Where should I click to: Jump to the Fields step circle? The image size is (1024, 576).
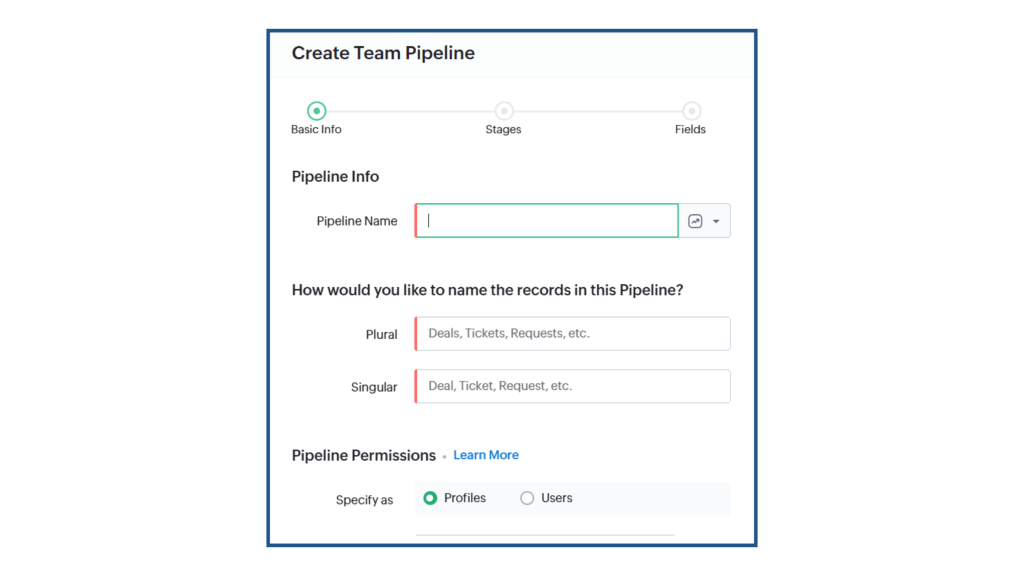[x=691, y=111]
